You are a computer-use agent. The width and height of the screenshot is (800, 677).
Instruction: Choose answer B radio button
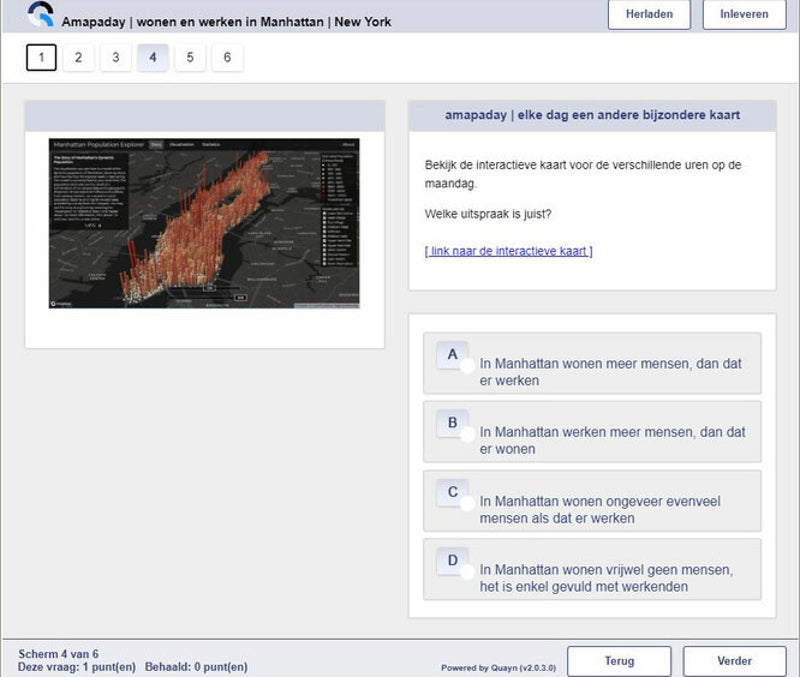pos(466,434)
